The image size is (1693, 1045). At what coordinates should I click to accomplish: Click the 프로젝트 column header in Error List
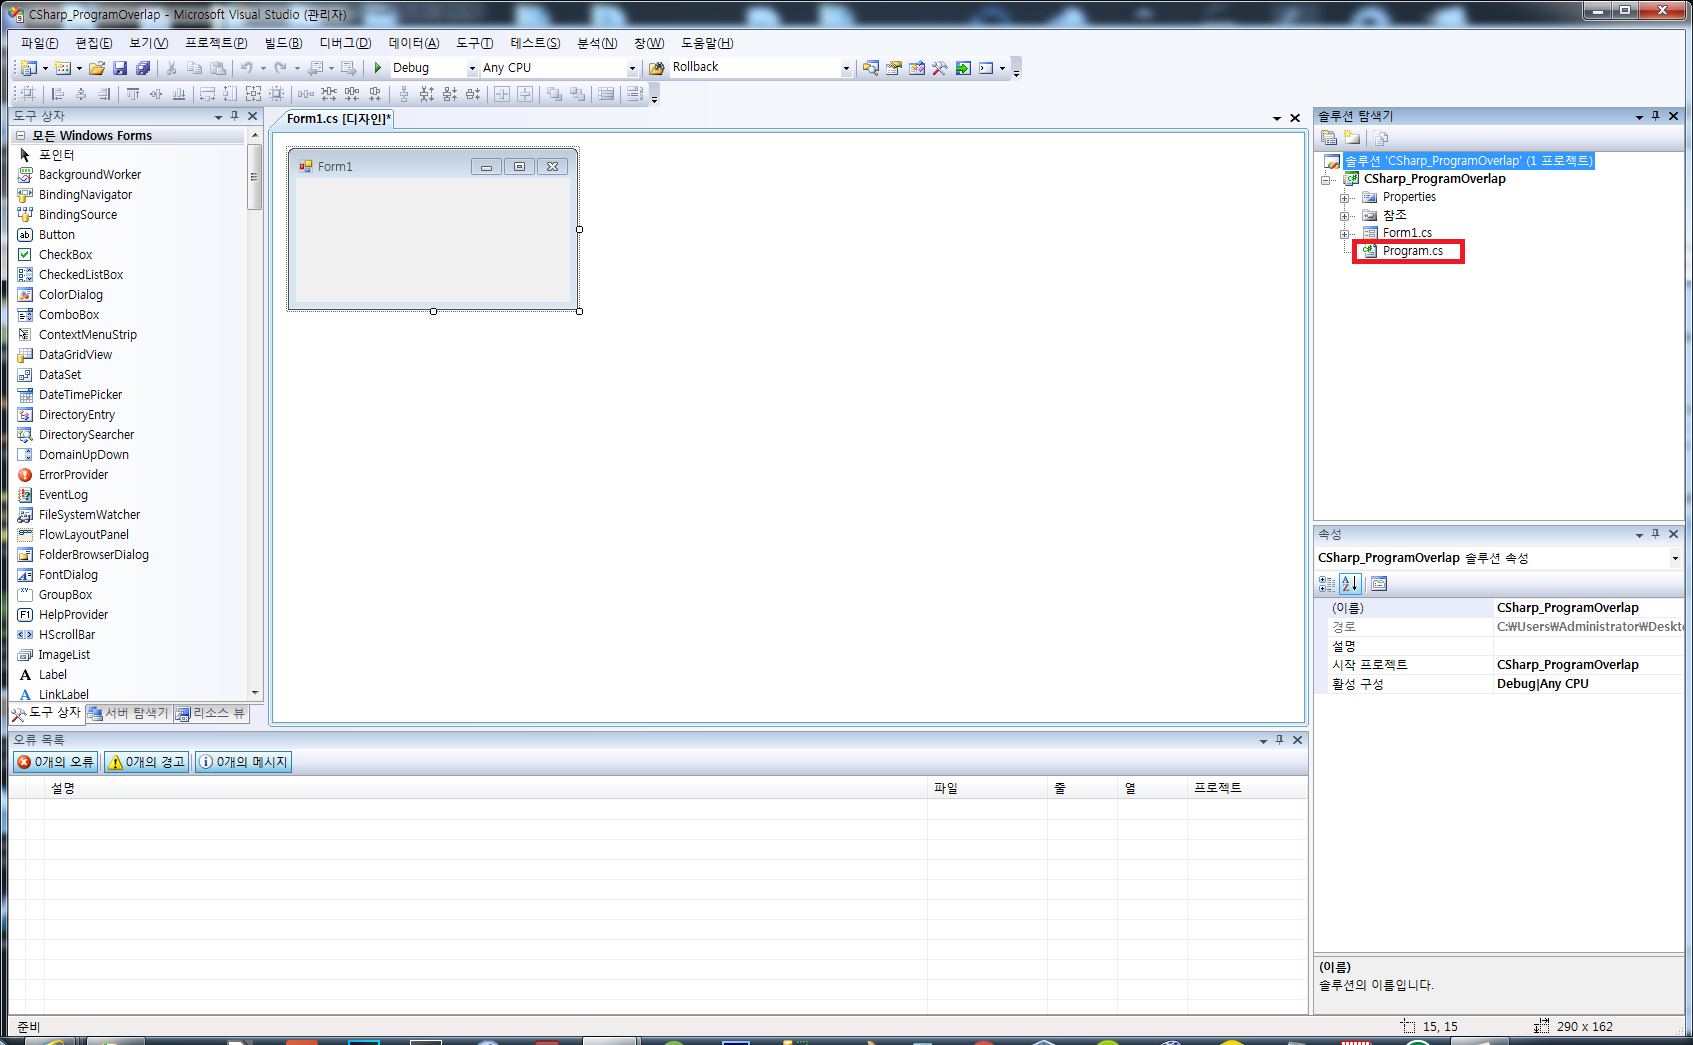pyautogui.click(x=1247, y=788)
